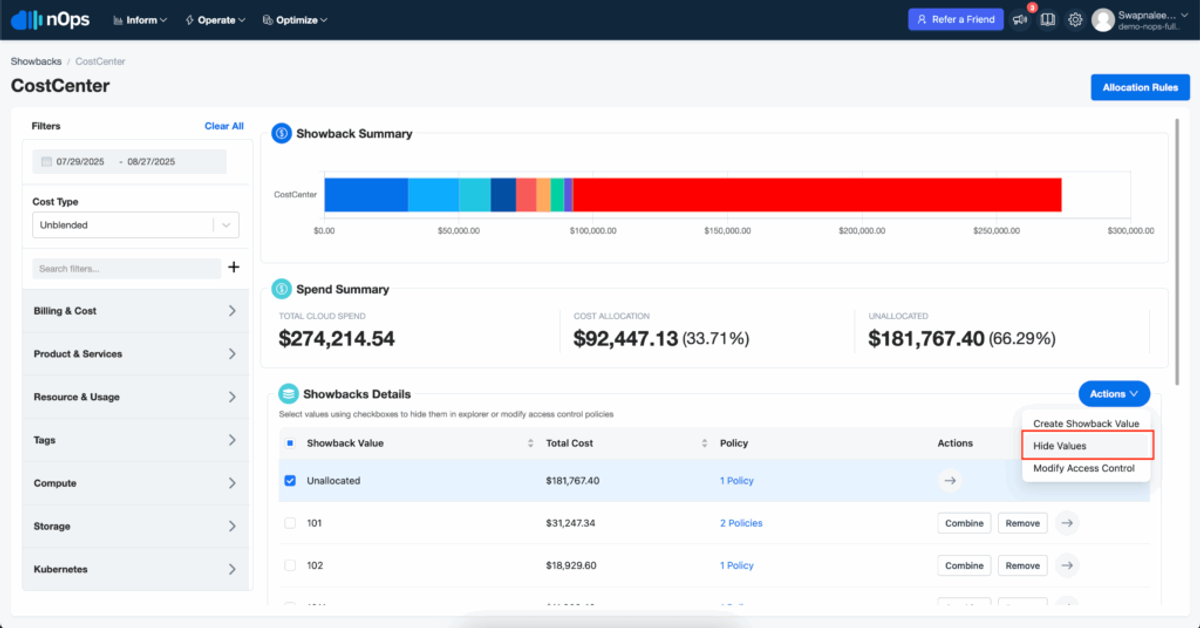The height and width of the screenshot is (628, 1200).
Task: Click the red Unallocated bar segment
Action: pos(817,194)
